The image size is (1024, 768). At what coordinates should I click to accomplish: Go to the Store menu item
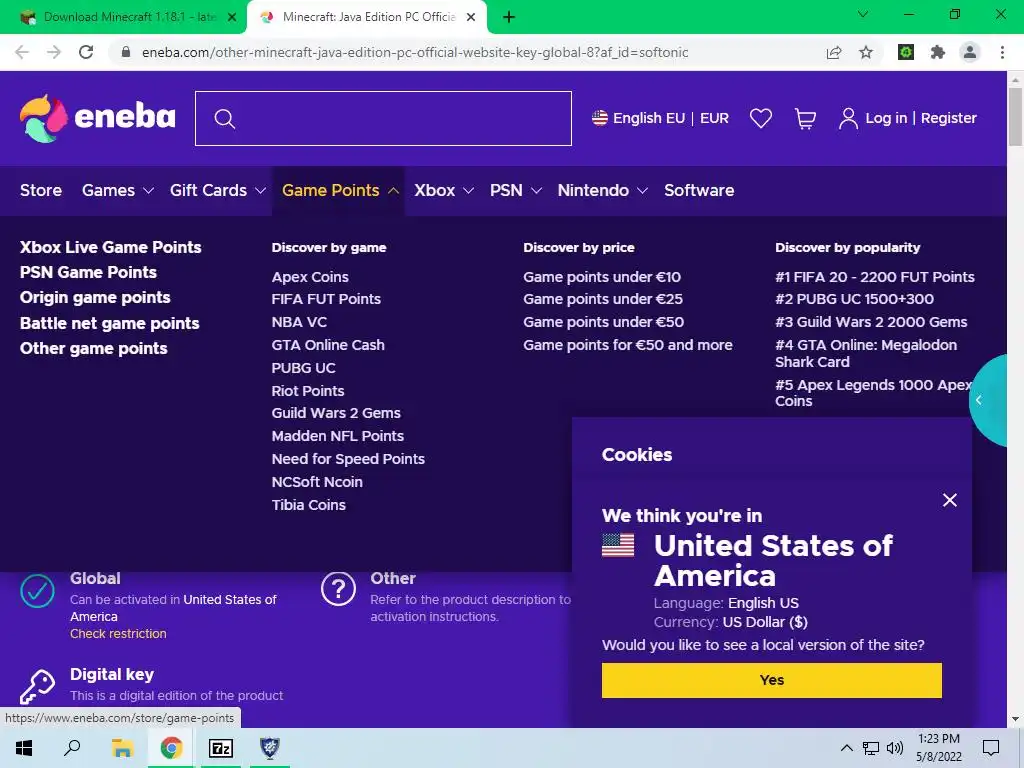40,190
